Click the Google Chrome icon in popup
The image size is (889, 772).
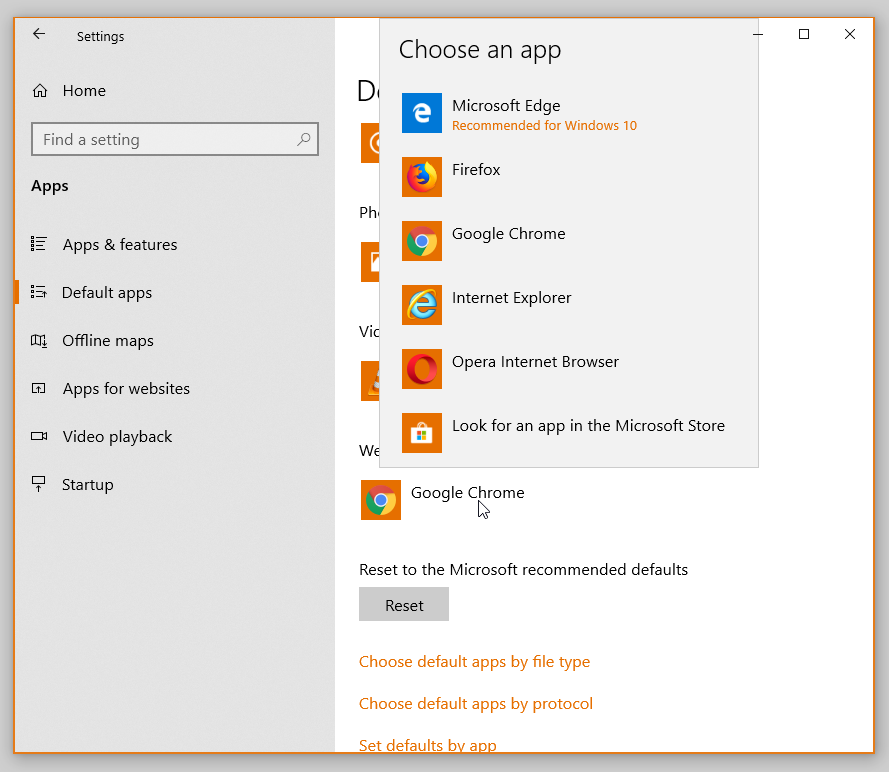(422, 241)
